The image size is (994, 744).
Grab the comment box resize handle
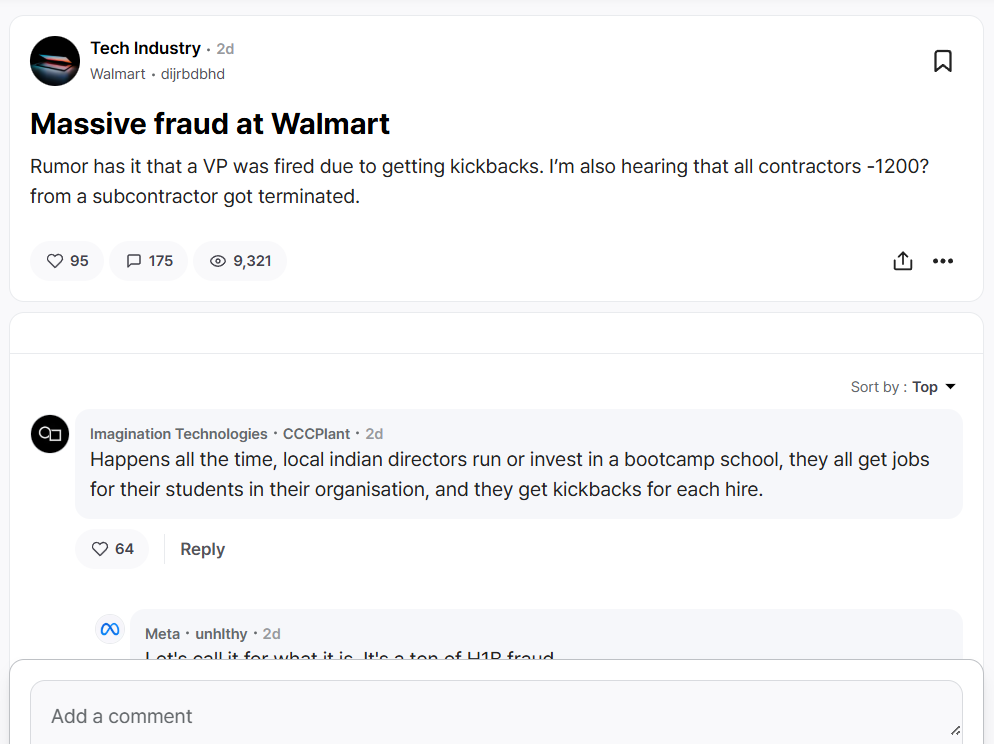(955, 731)
